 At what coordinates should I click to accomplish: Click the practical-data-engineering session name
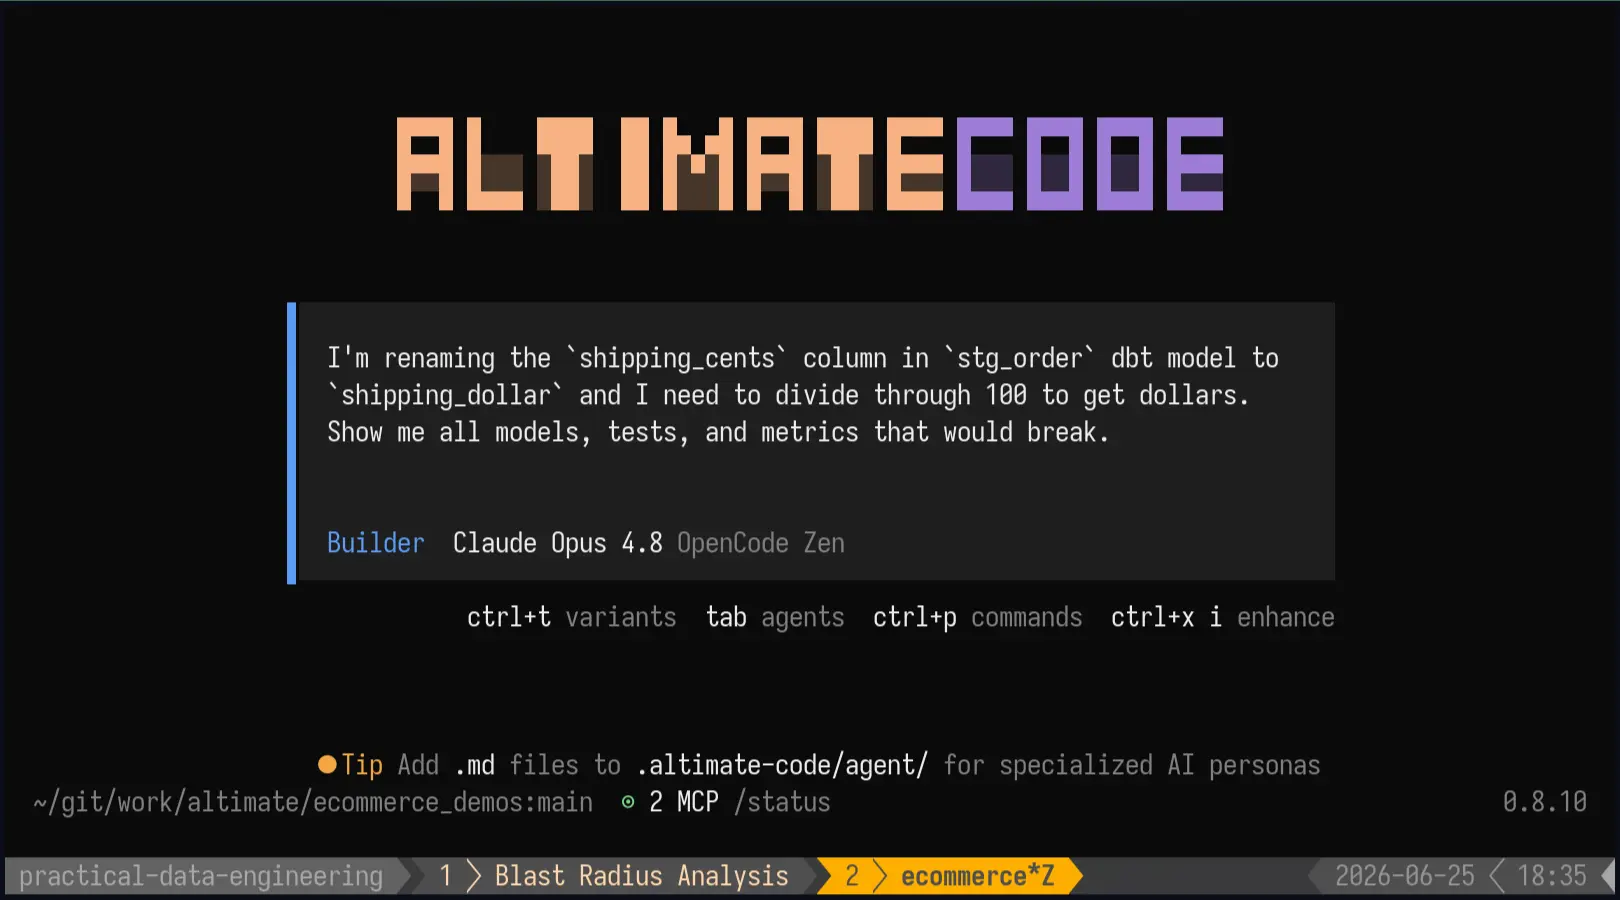pos(201,876)
